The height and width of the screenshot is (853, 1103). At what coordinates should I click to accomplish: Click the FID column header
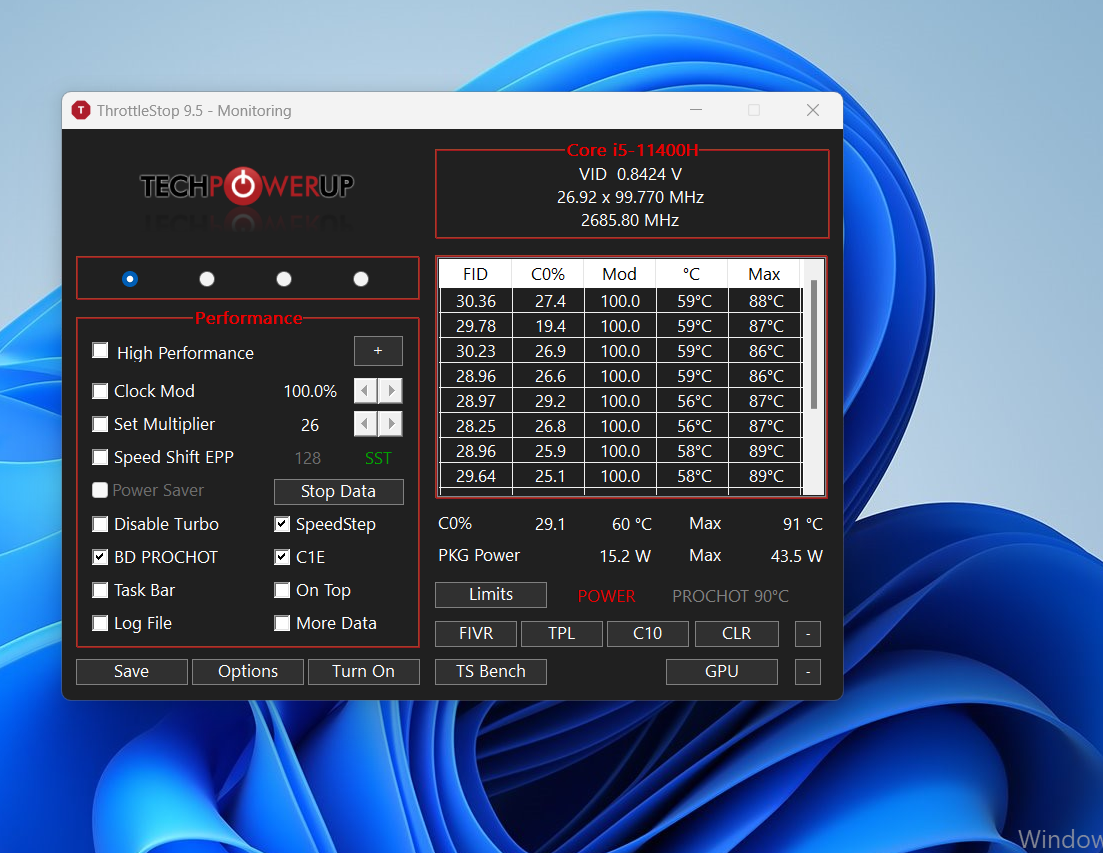click(x=476, y=274)
